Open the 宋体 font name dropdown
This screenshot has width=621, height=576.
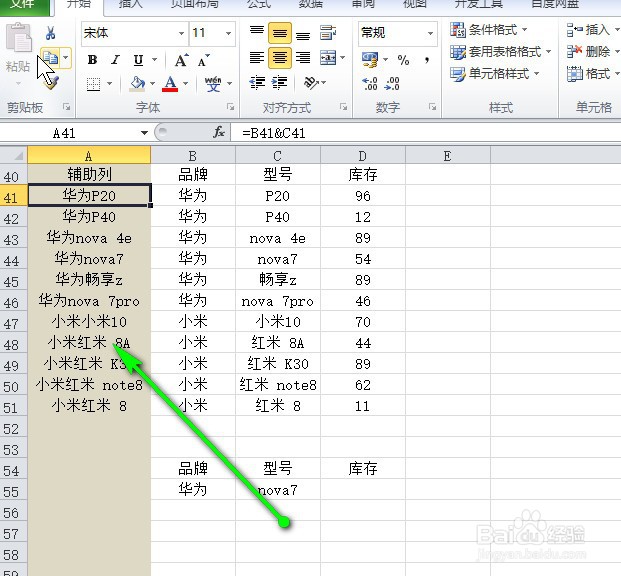pos(181,33)
